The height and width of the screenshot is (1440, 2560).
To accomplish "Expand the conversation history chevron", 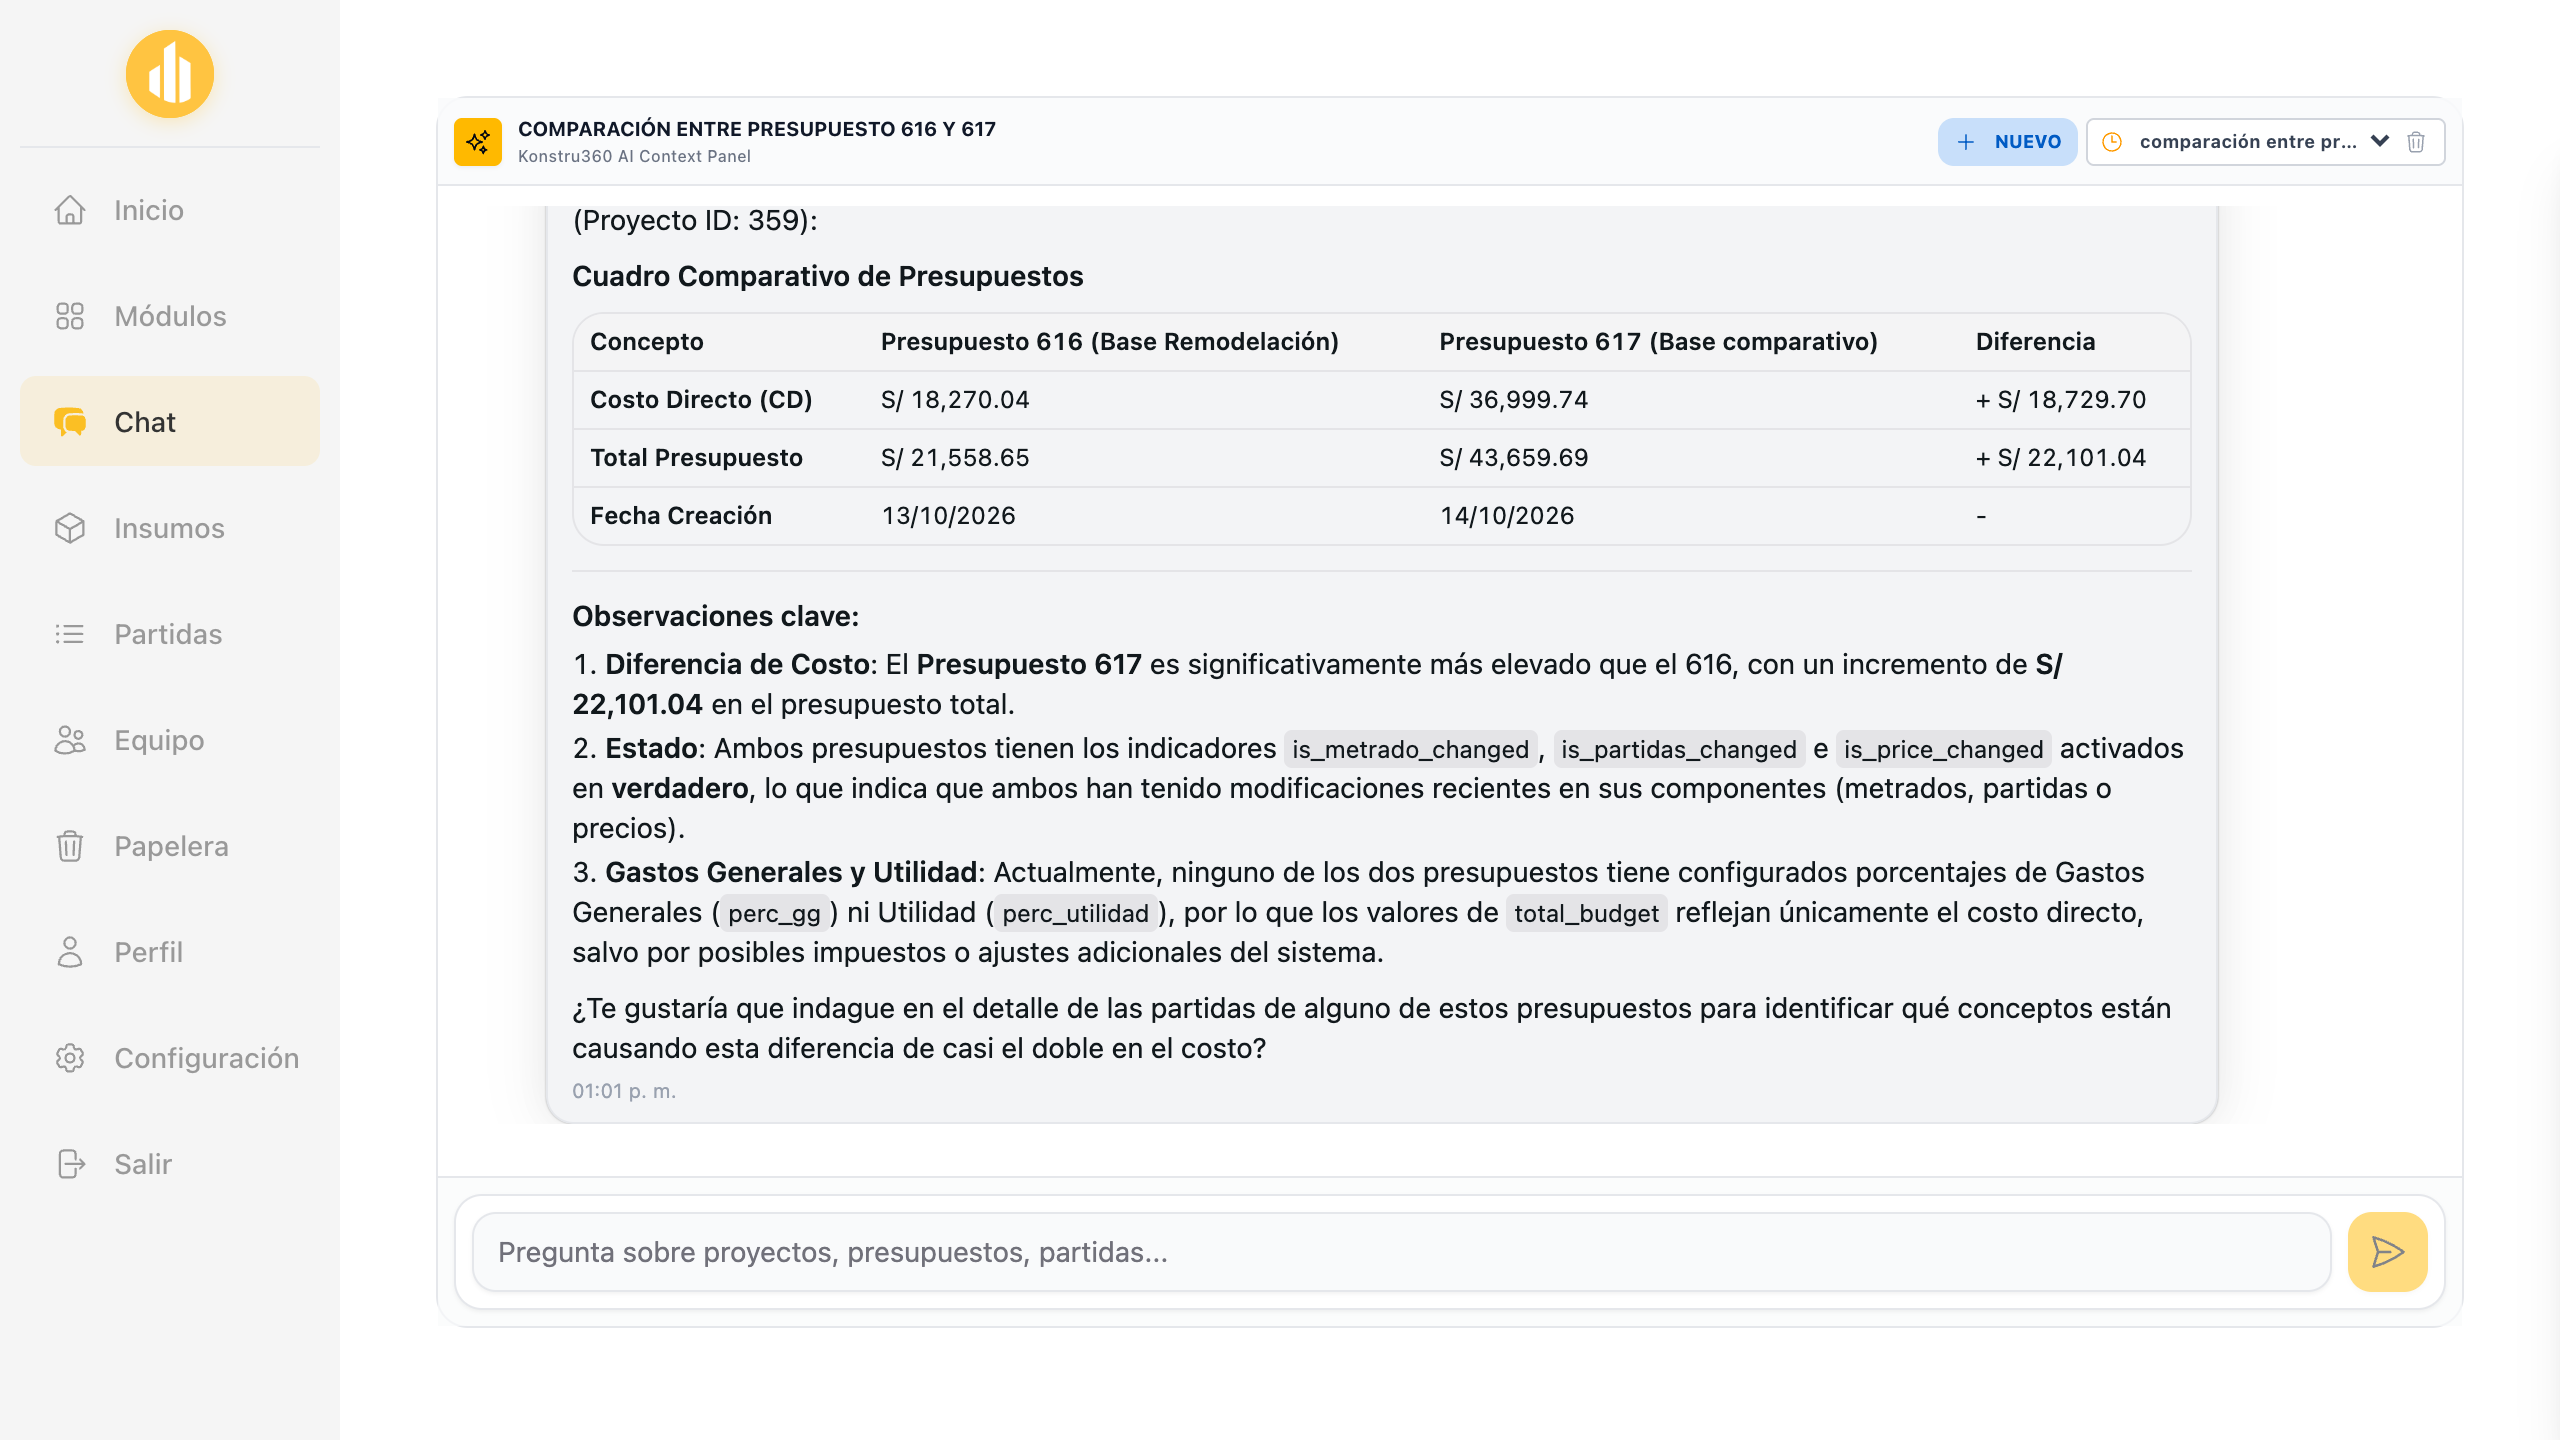I will [x=2380, y=141].
